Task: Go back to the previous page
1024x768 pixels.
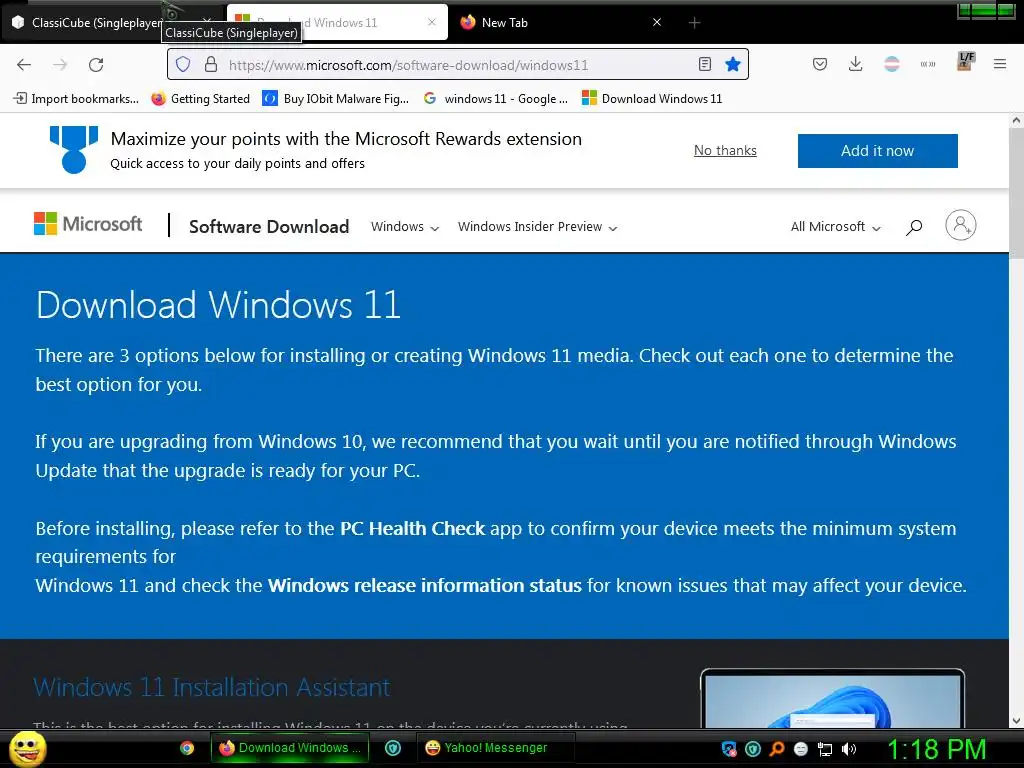Action: point(24,65)
